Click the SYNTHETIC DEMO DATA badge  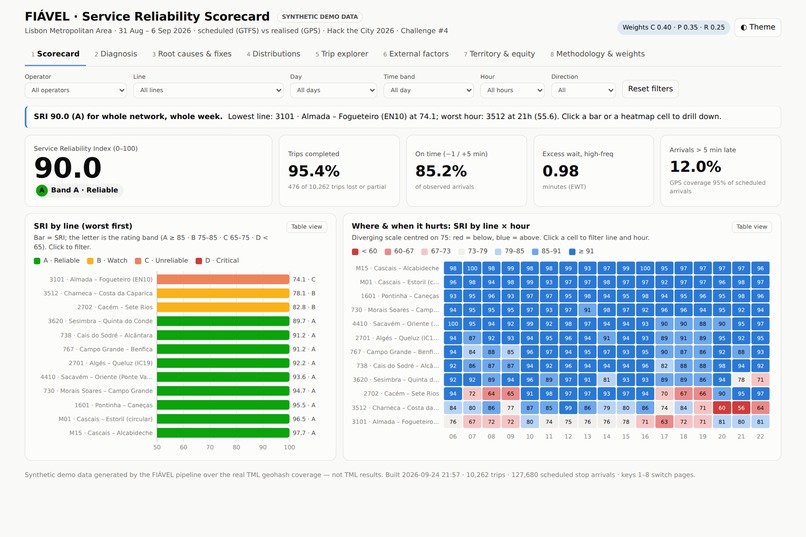[x=320, y=17]
